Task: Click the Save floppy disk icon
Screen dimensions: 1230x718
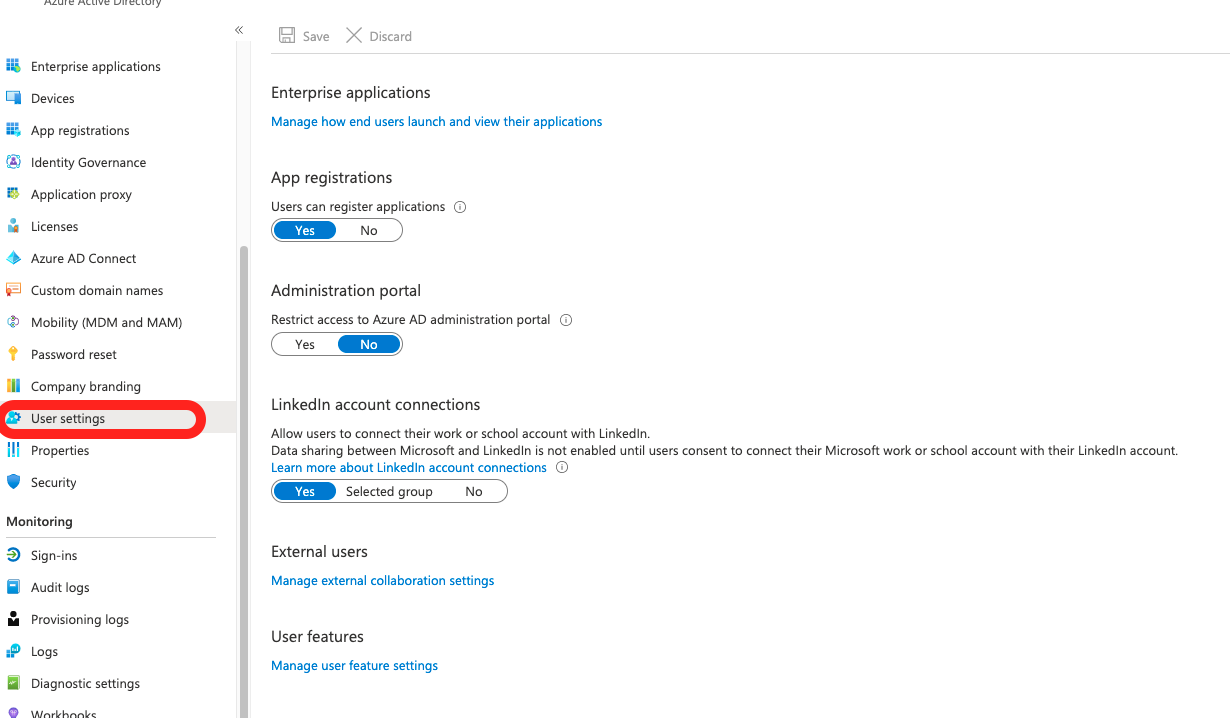Action: [x=287, y=35]
